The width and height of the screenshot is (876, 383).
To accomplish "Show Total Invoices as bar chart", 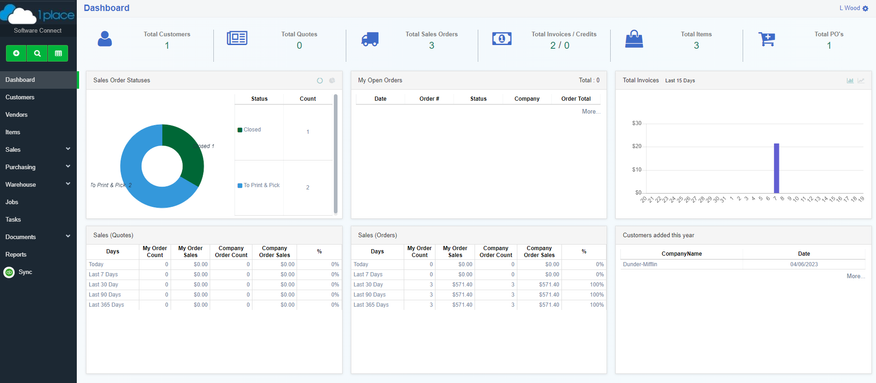I will click(x=850, y=80).
